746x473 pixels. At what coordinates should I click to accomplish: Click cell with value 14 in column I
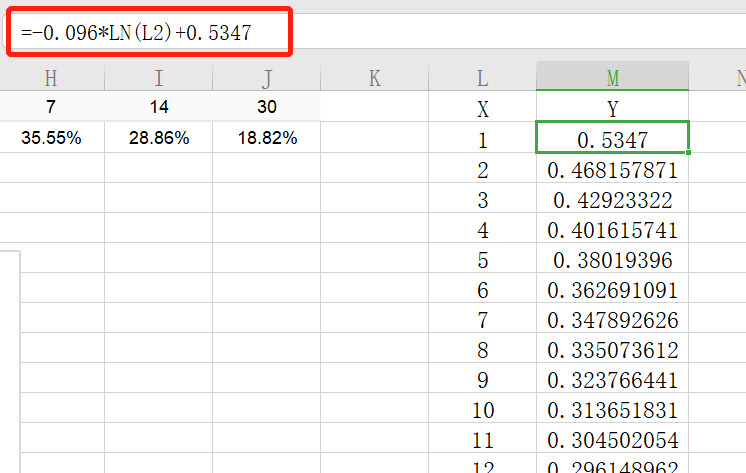[159, 107]
